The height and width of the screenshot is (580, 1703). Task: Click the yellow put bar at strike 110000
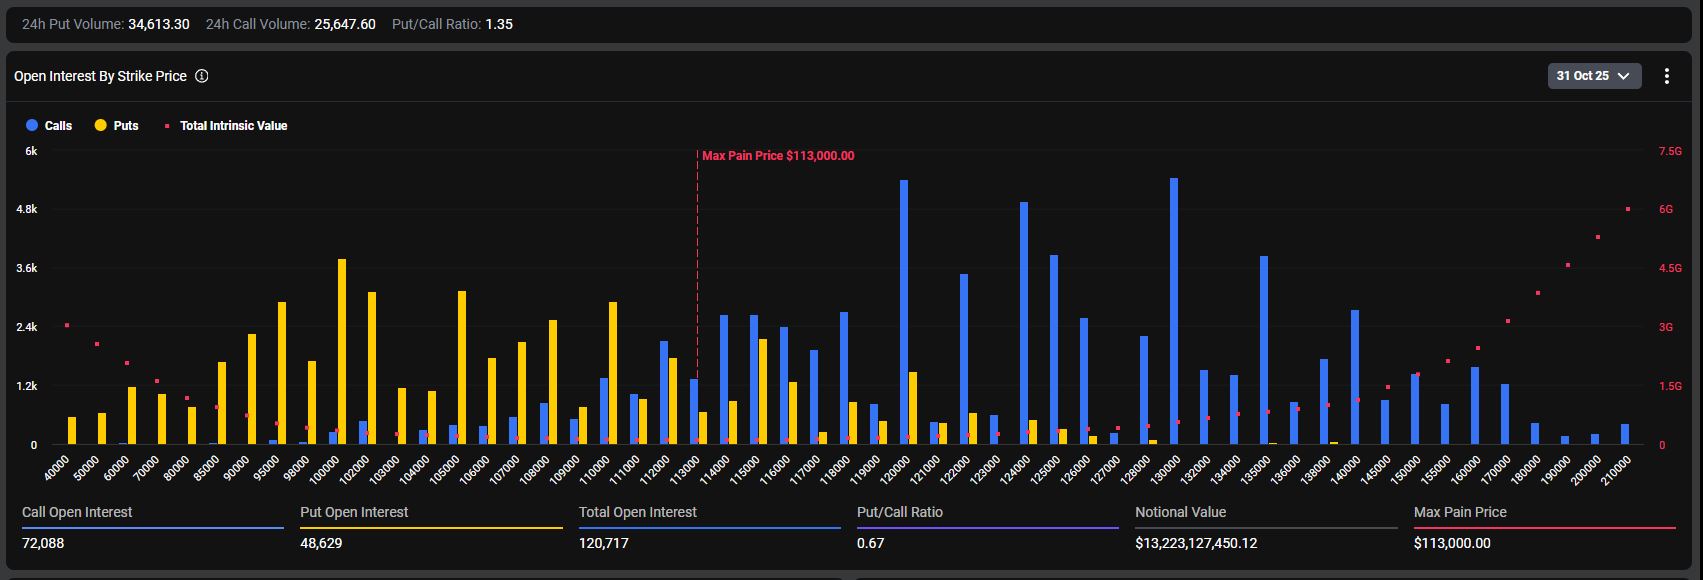[x=613, y=373]
